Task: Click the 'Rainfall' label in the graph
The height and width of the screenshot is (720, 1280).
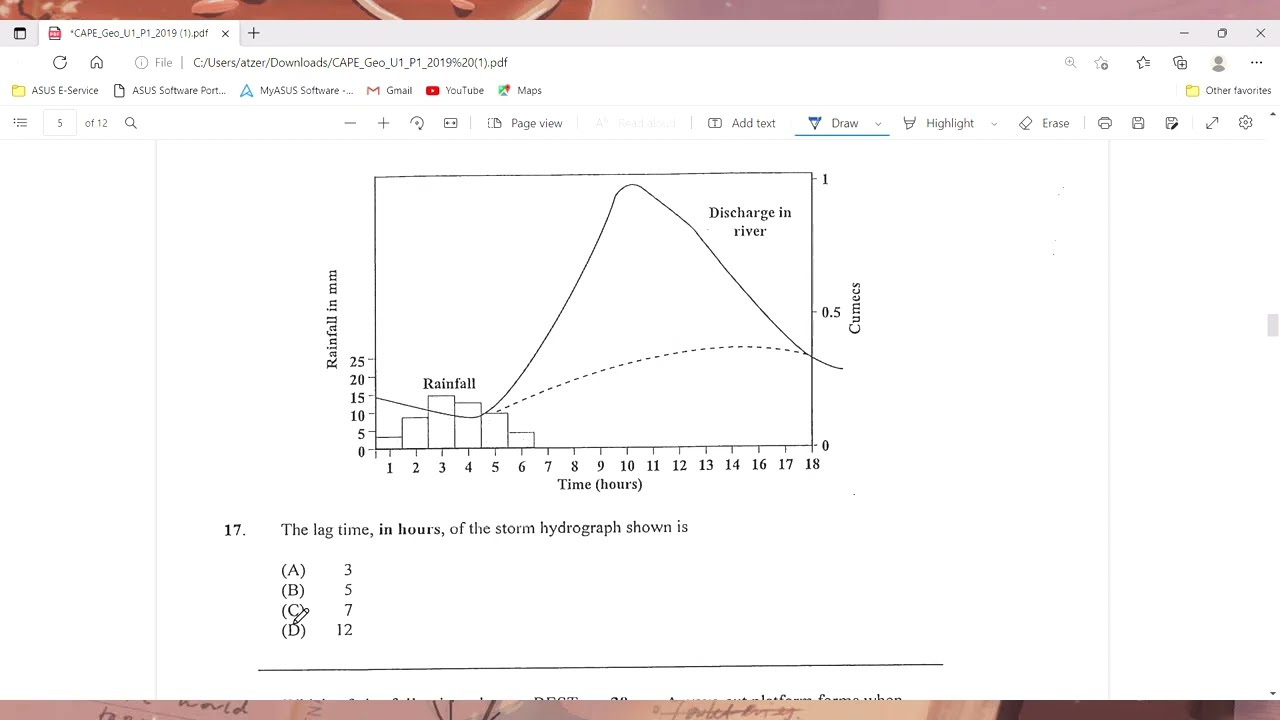Action: pos(449,383)
